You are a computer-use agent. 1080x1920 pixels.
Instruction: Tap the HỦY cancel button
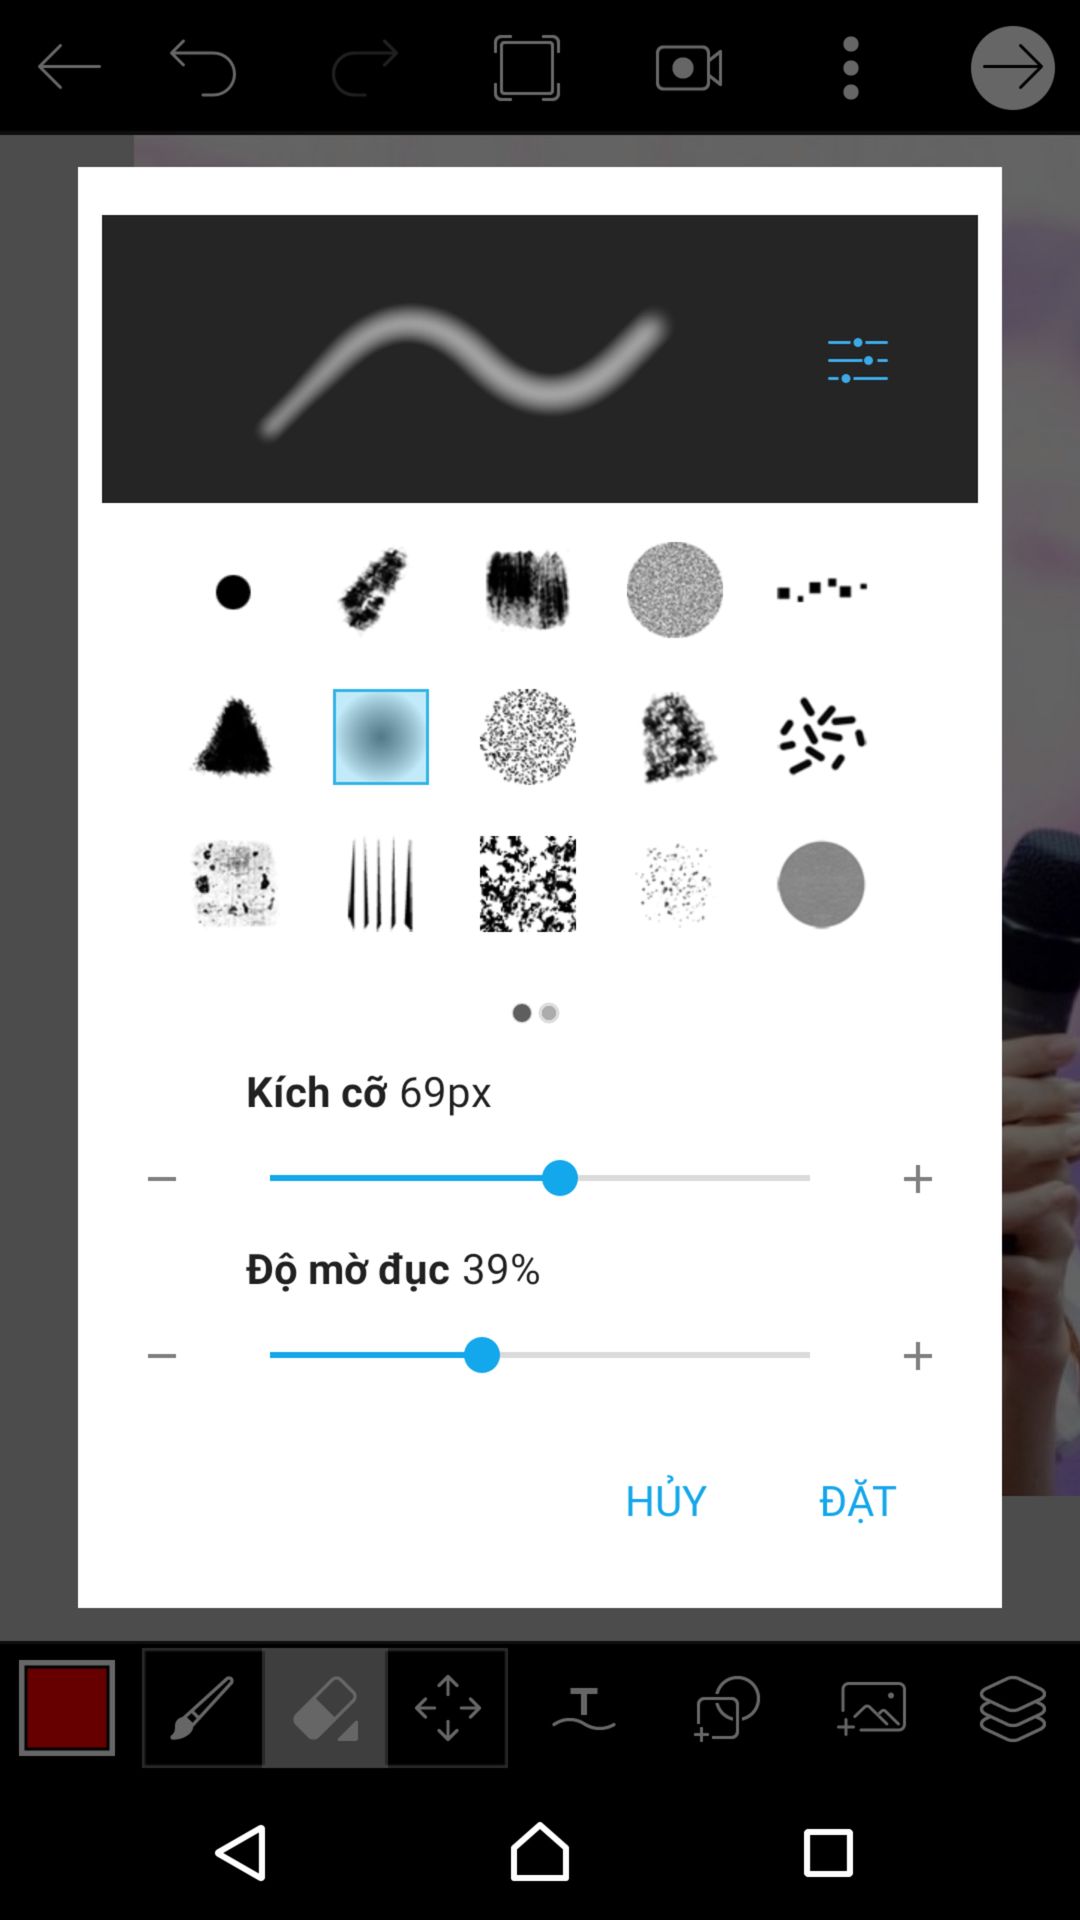(666, 1500)
